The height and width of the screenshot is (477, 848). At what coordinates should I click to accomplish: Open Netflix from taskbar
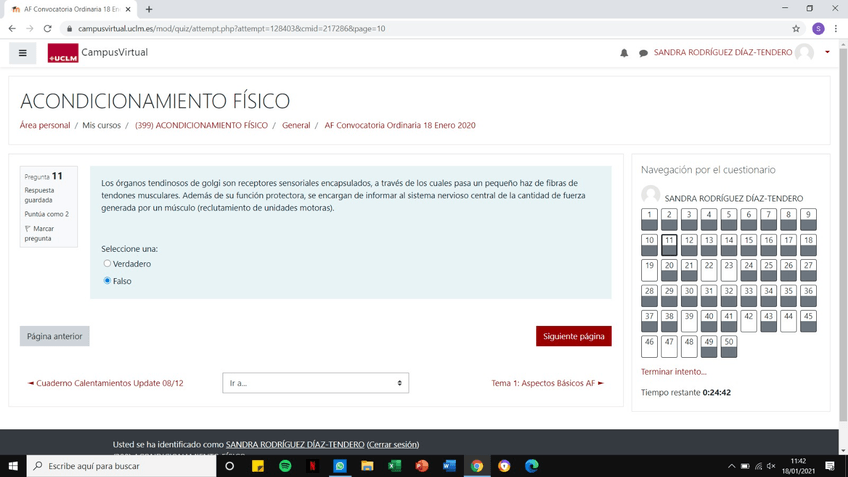click(313, 466)
